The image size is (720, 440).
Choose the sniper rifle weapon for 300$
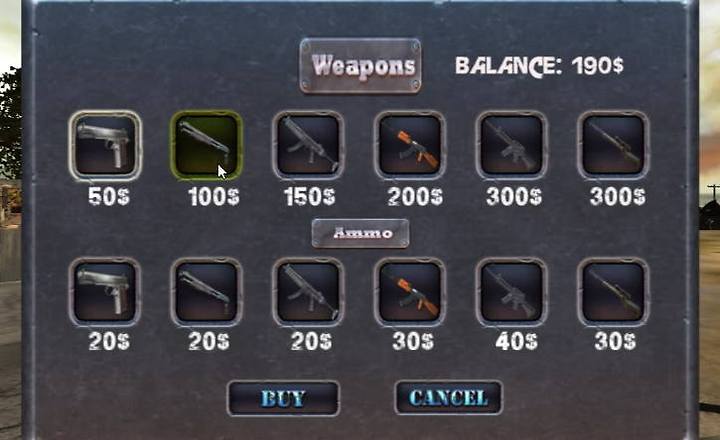point(613,145)
